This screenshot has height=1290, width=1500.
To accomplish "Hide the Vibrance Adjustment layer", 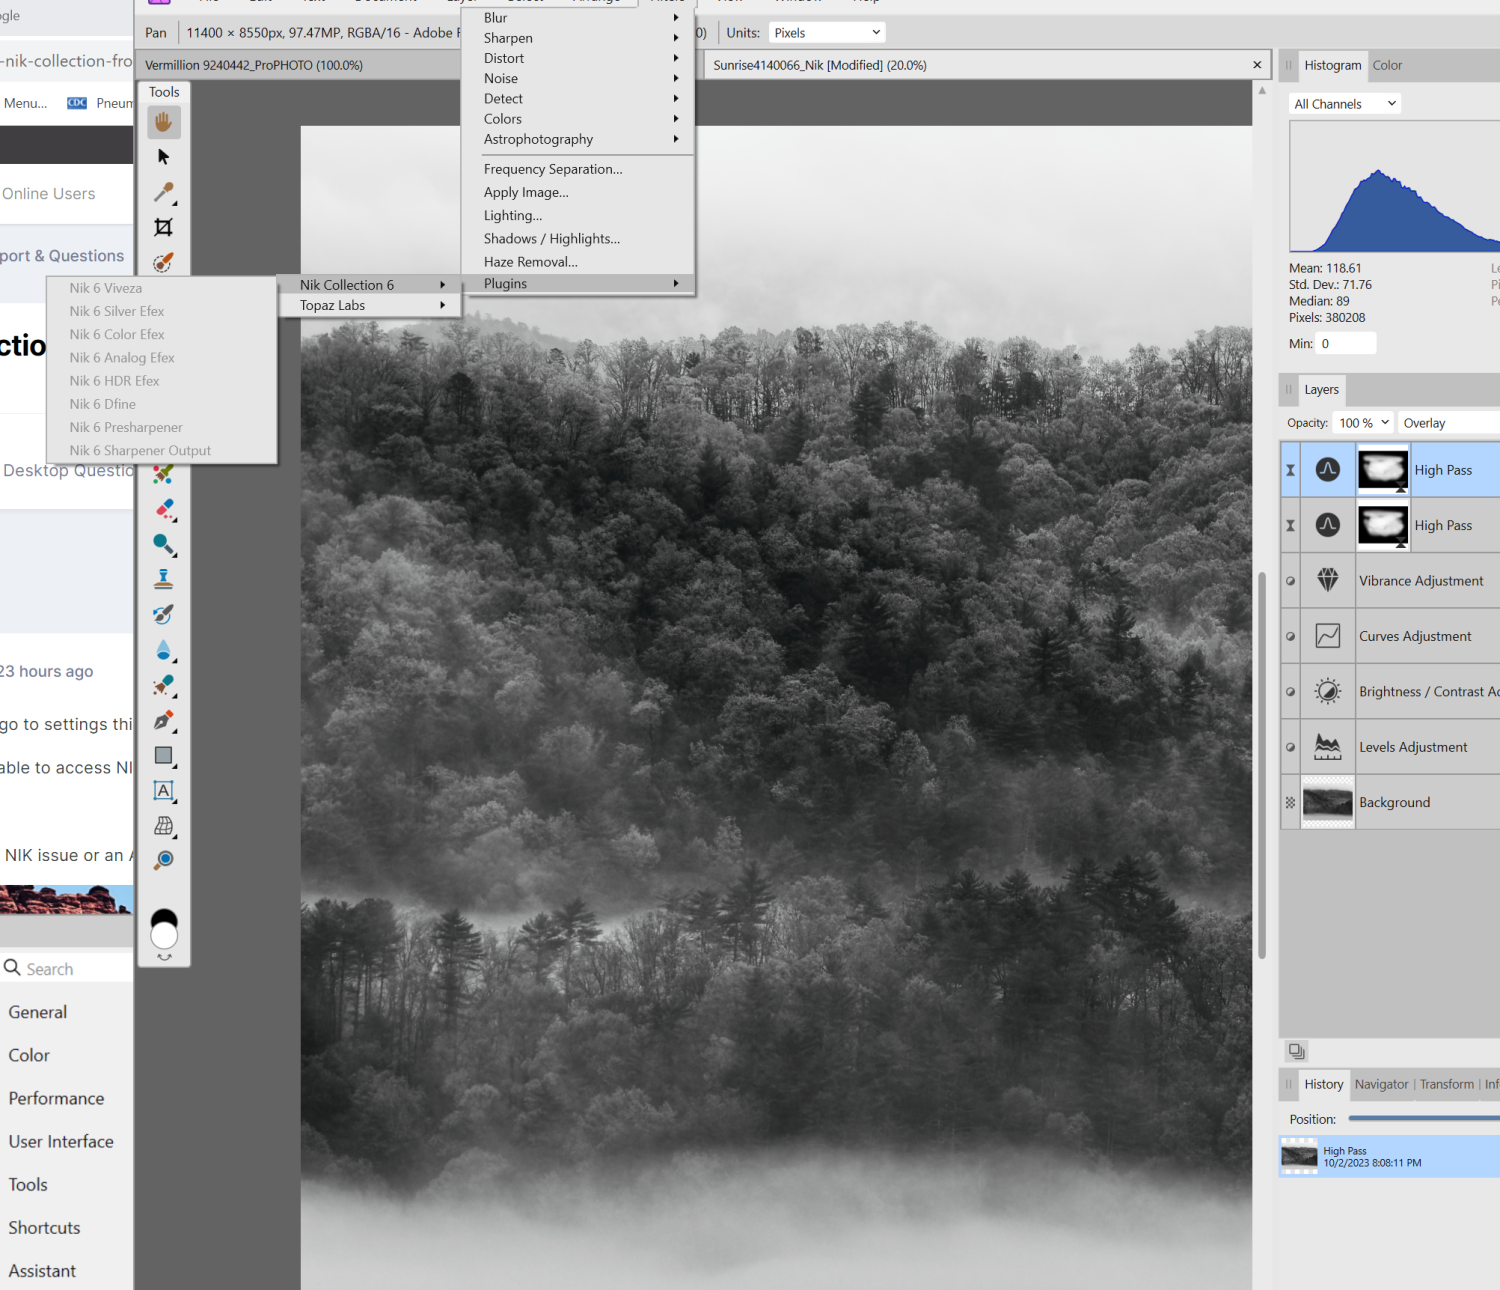I will coord(1289,580).
